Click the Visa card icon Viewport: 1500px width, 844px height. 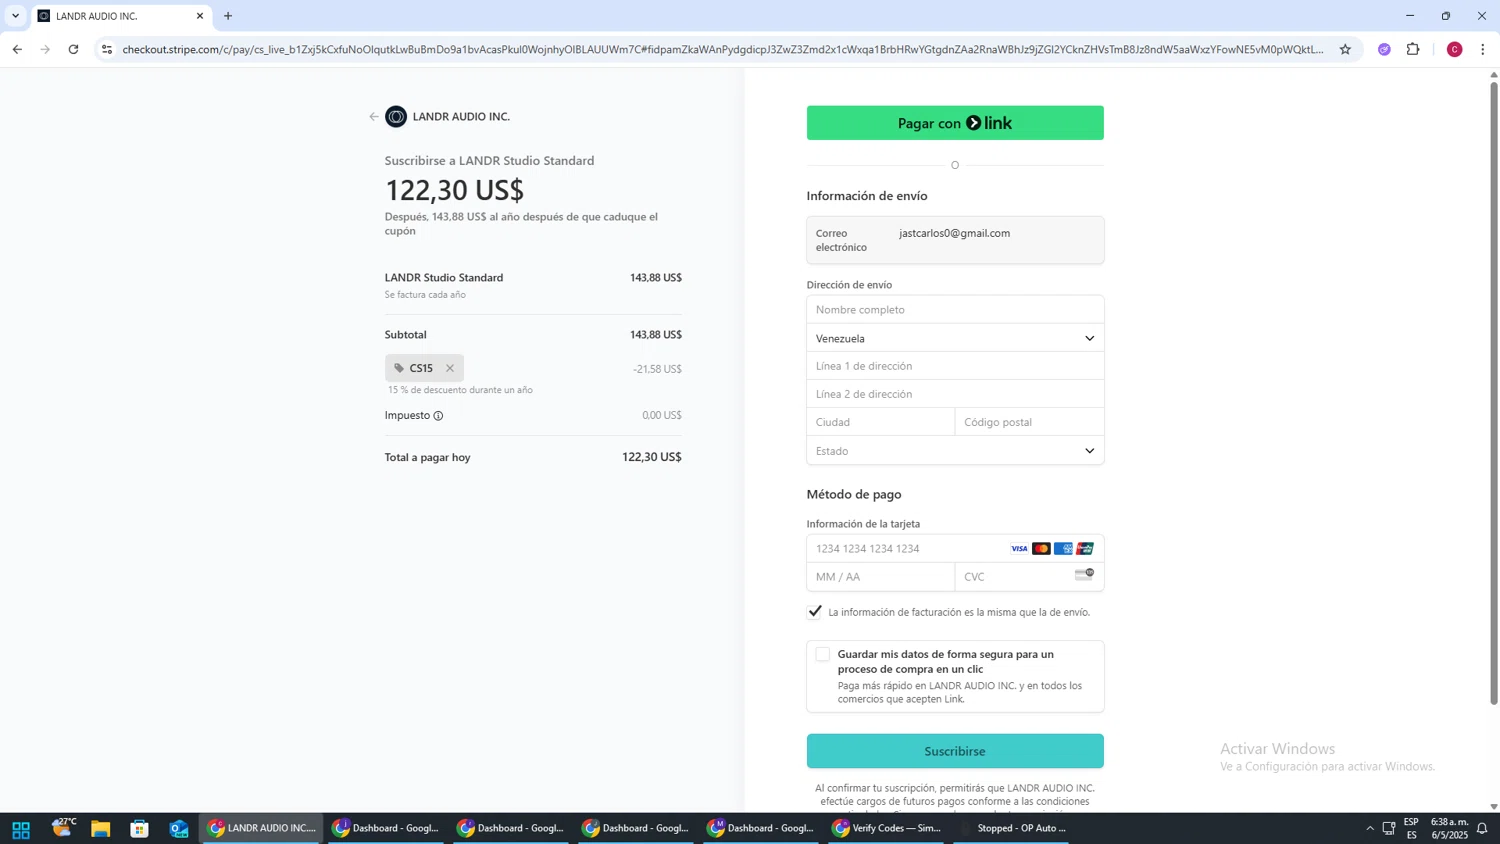[x=1019, y=548]
